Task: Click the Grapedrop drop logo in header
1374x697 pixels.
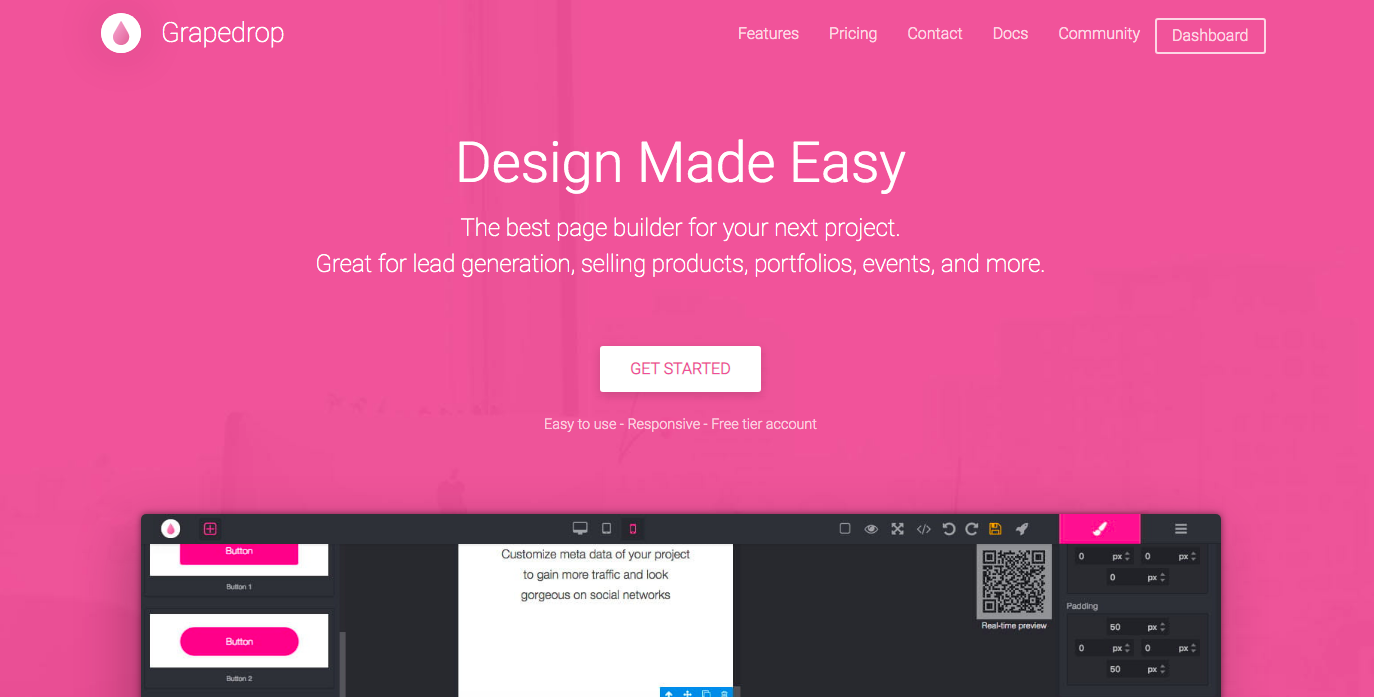Action: click(x=121, y=33)
